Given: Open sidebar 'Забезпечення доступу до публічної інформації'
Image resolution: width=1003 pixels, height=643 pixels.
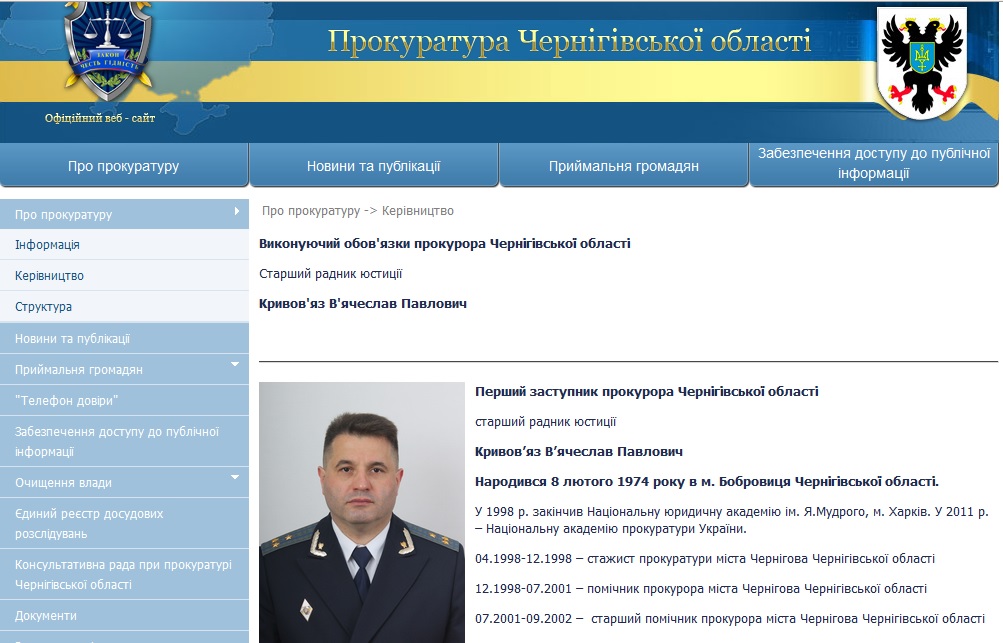Looking at the screenshot, I should point(124,441).
